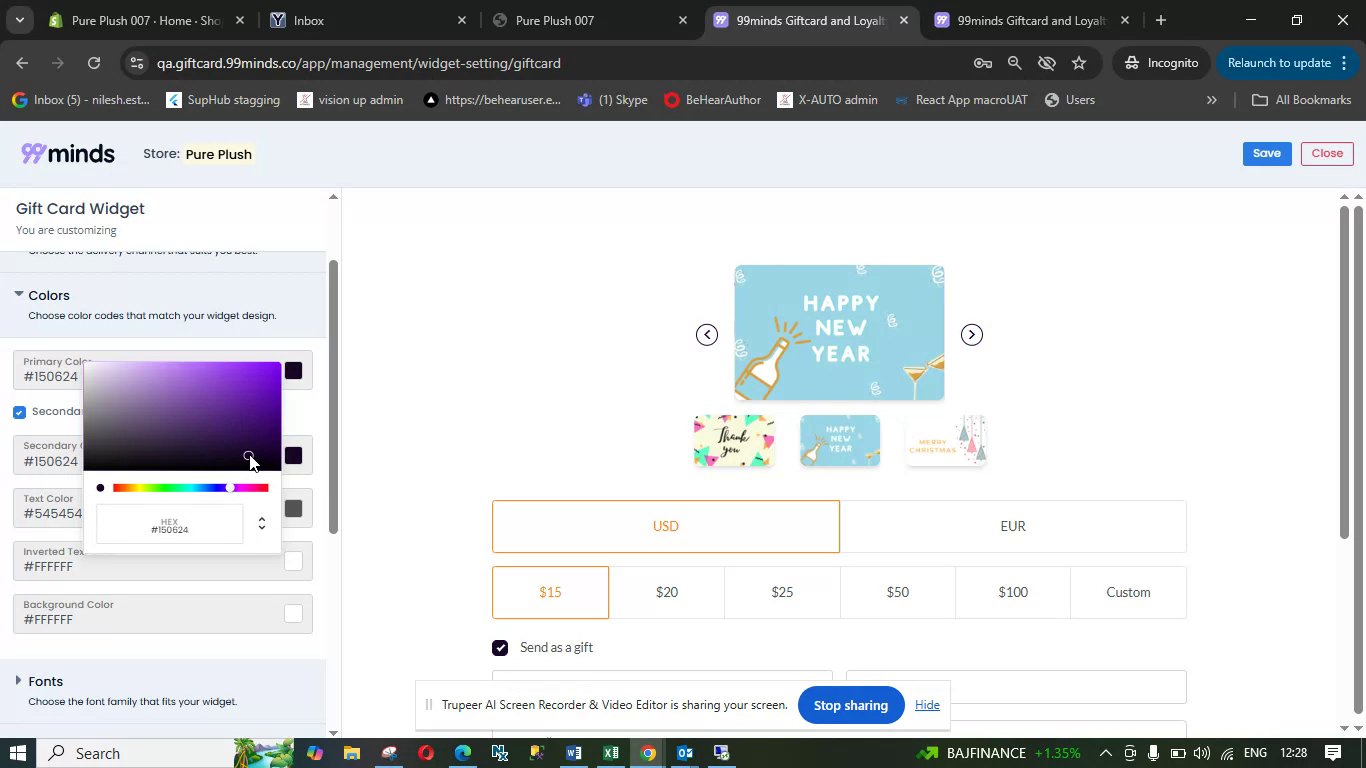This screenshot has height=768, width=1366.
Task: Open Microsoft Word from taskbar
Action: tap(574, 753)
